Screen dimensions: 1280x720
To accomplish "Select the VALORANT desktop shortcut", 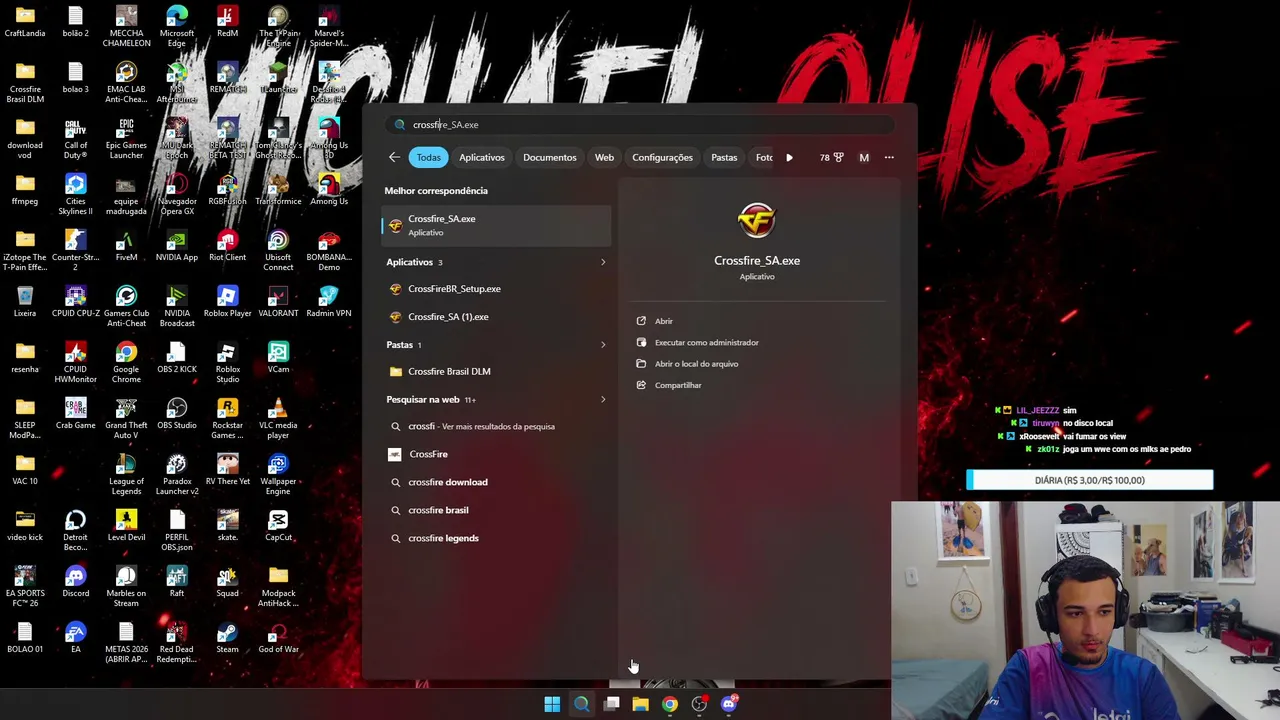I will pos(278,302).
